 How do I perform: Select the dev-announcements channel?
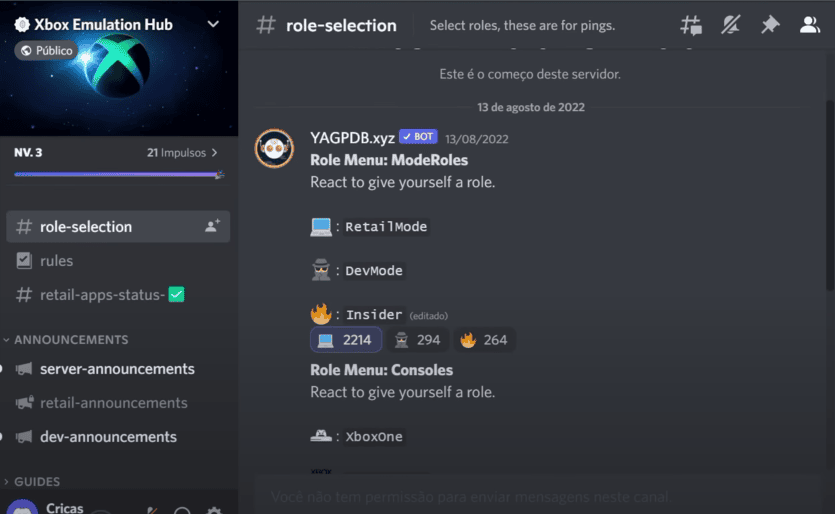click(x=108, y=437)
